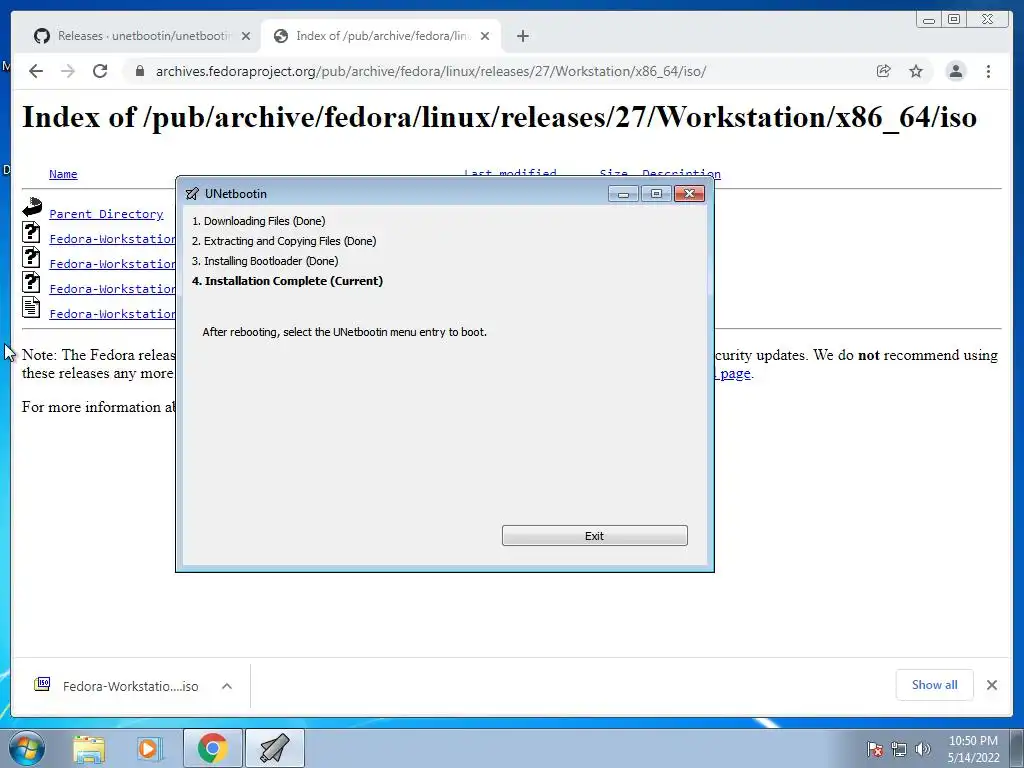Viewport: 1024px width, 768px height.
Task: Close the Chrome downloads bar
Action: coord(992,685)
